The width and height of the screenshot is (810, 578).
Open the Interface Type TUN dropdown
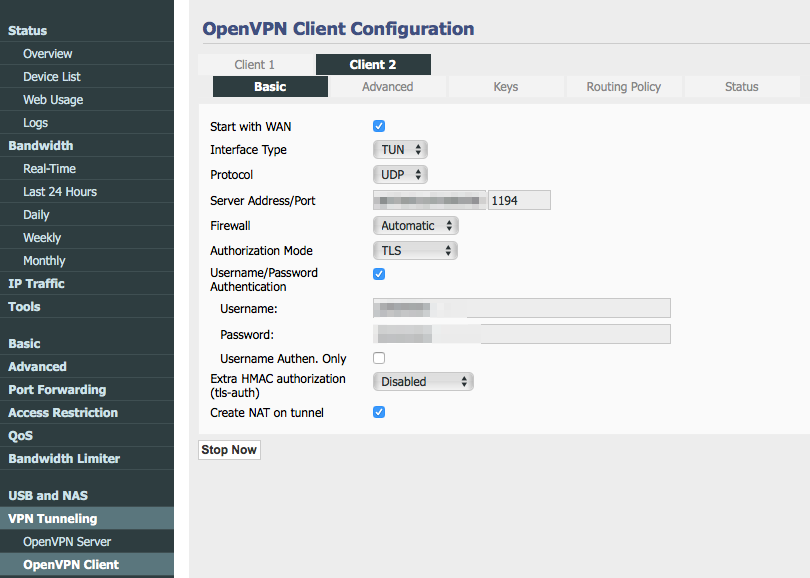click(x=400, y=150)
